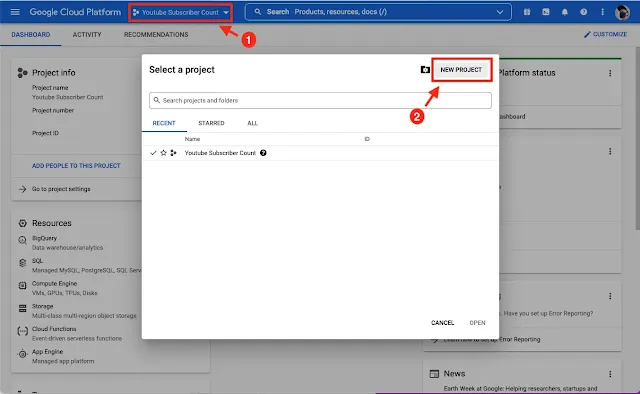The image size is (640, 394).
Task: Click the Search projects and folders field
Action: (320, 100)
